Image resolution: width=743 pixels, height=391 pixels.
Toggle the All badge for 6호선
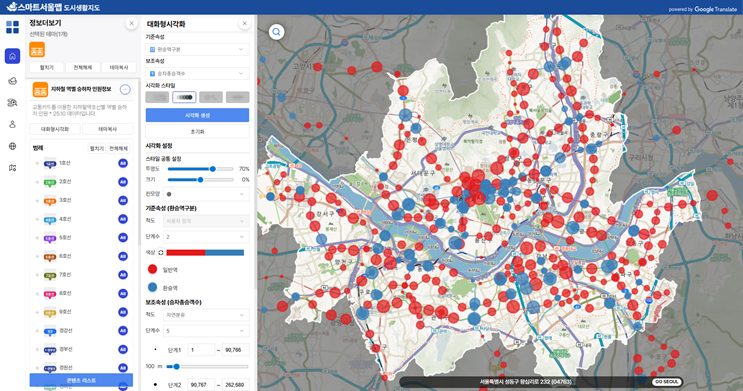coord(123,256)
